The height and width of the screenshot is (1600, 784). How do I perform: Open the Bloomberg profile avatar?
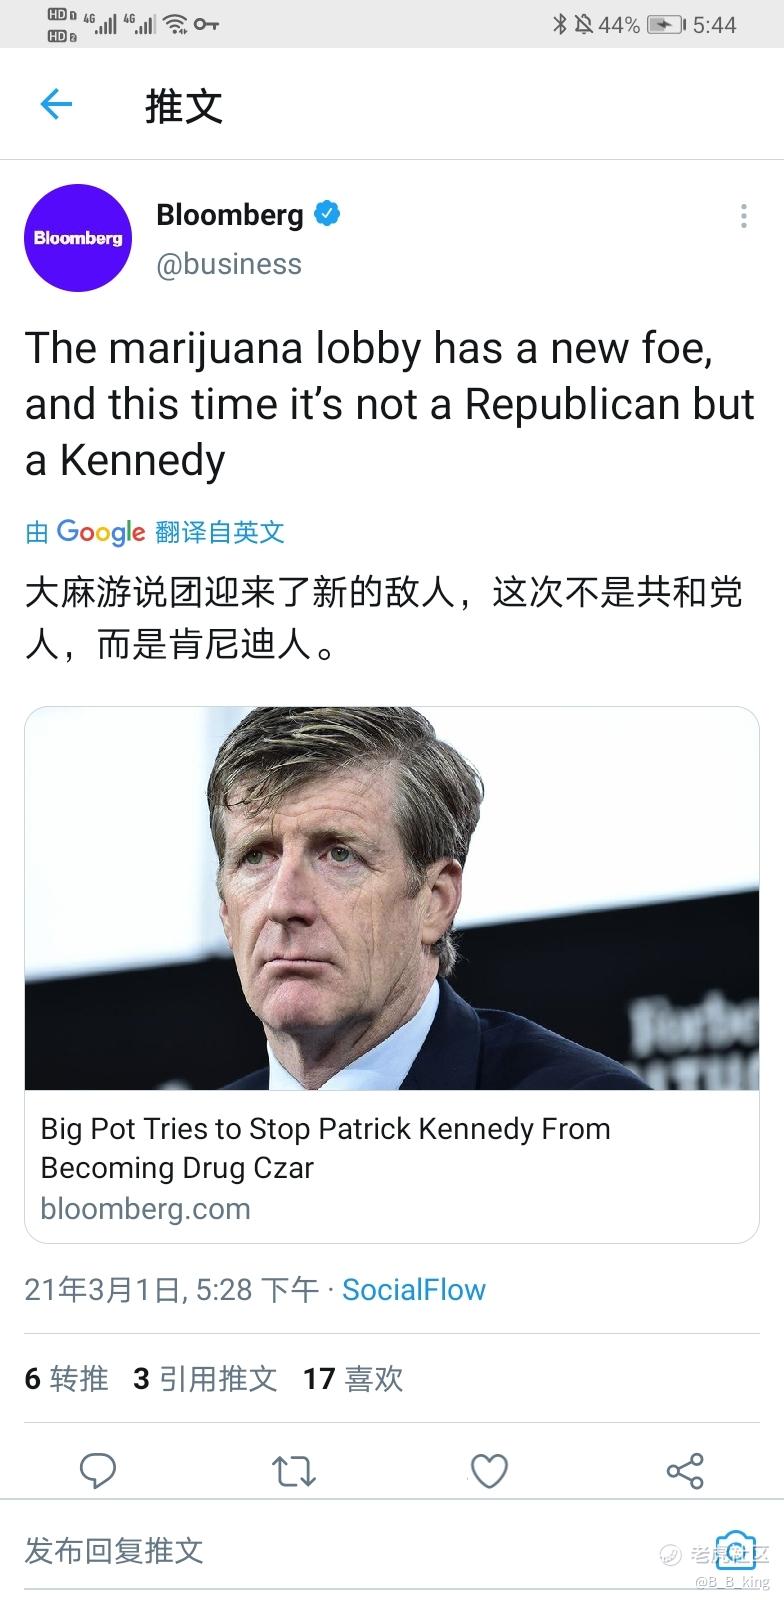pyautogui.click(x=78, y=238)
